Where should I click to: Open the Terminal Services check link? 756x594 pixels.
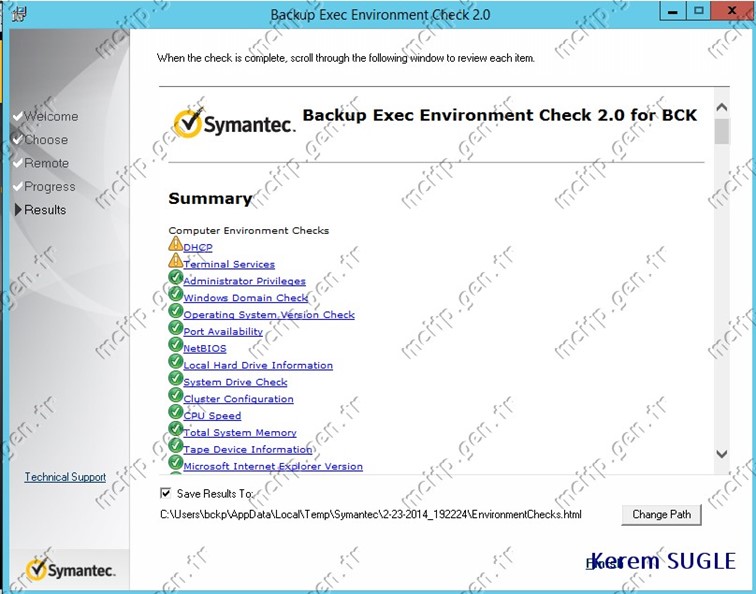click(x=229, y=264)
